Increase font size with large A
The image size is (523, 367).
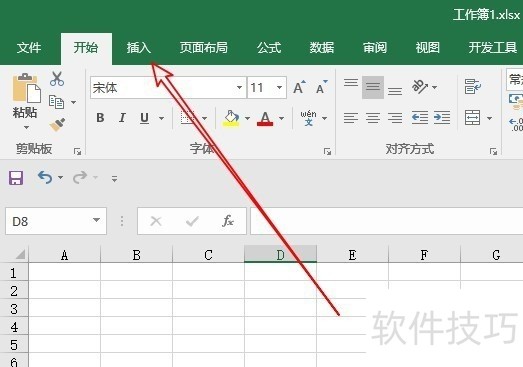click(299, 87)
